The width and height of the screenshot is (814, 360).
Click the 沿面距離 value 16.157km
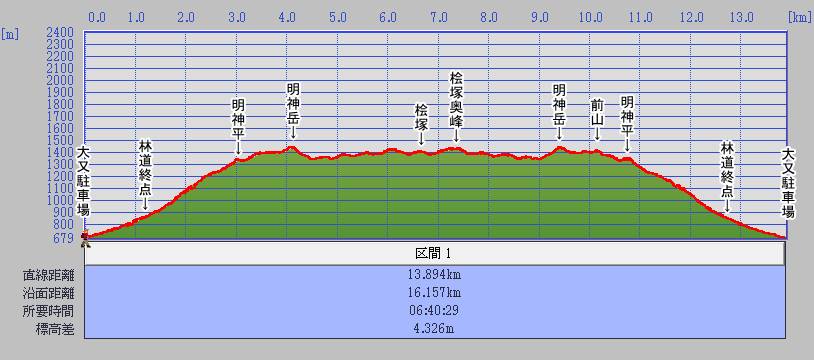[x=435, y=293]
